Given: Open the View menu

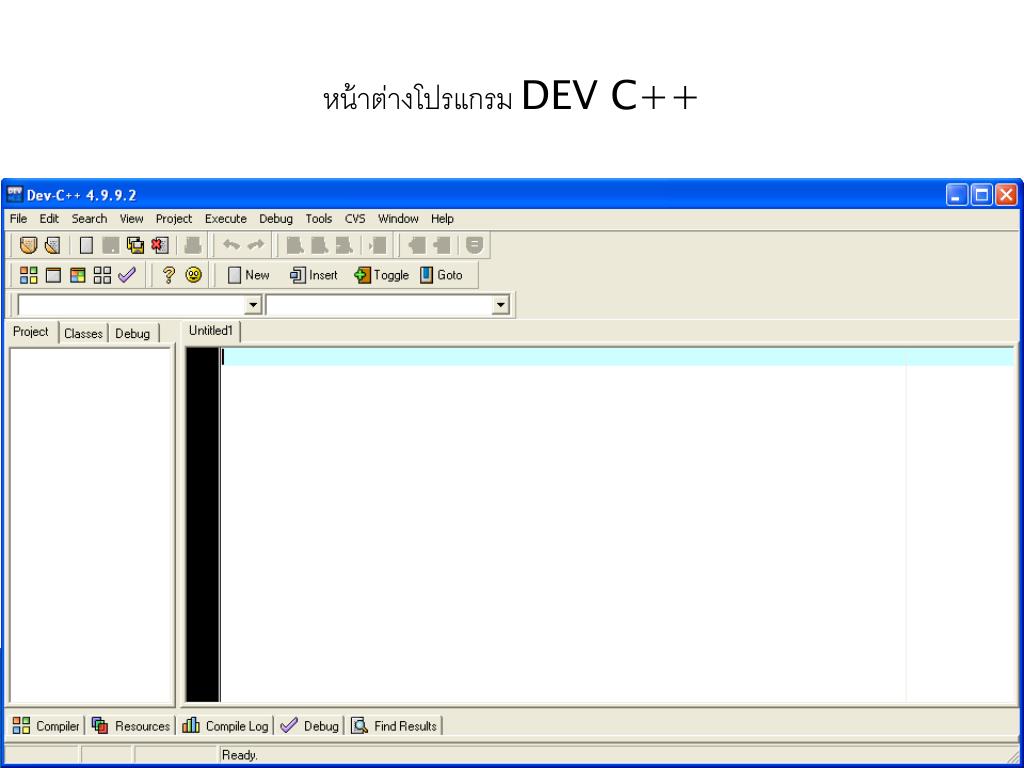Looking at the screenshot, I should pos(131,219).
